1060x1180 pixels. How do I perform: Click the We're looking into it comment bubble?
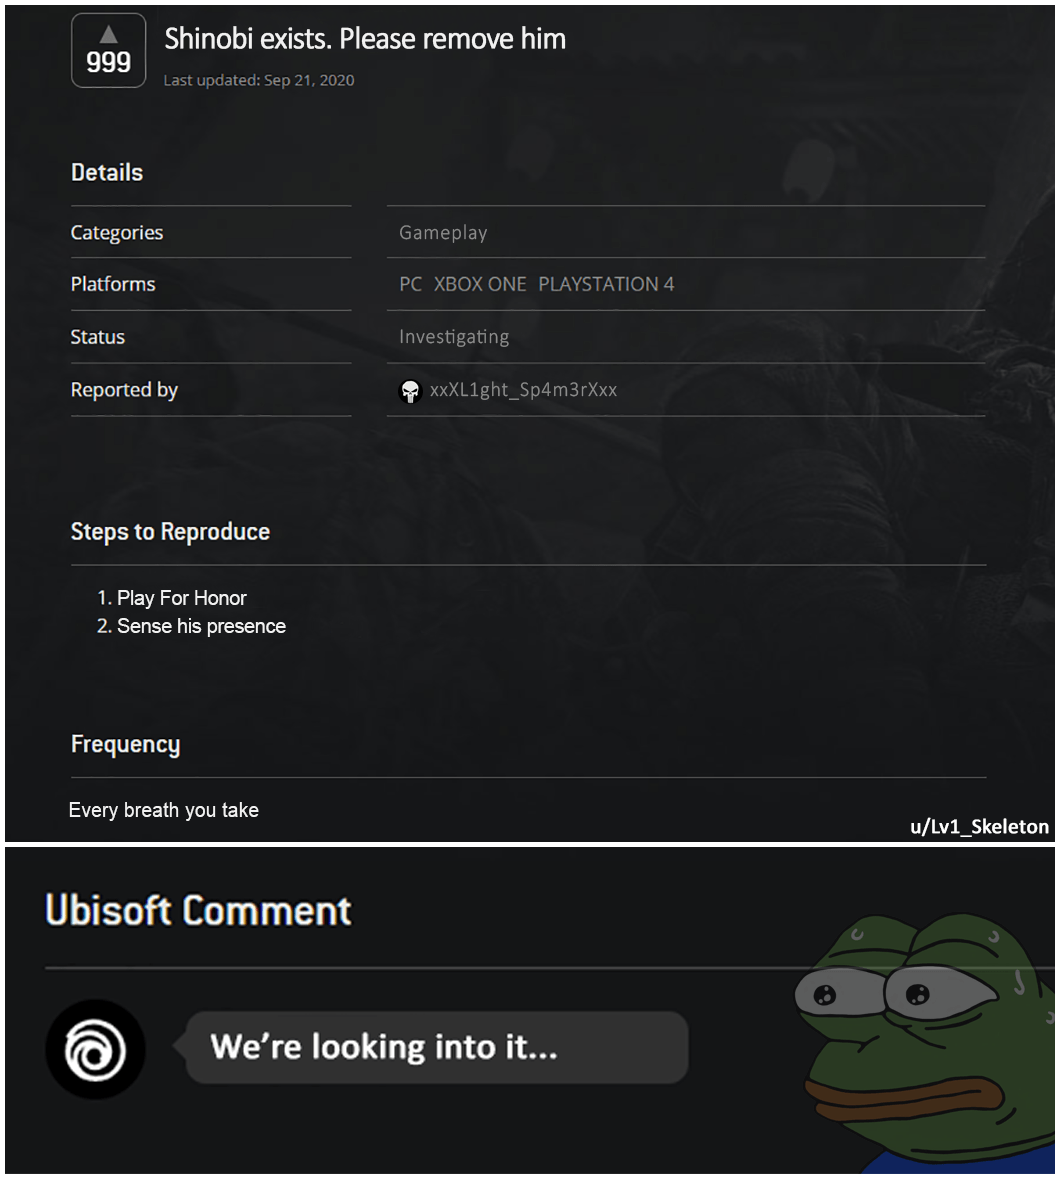(x=436, y=1048)
